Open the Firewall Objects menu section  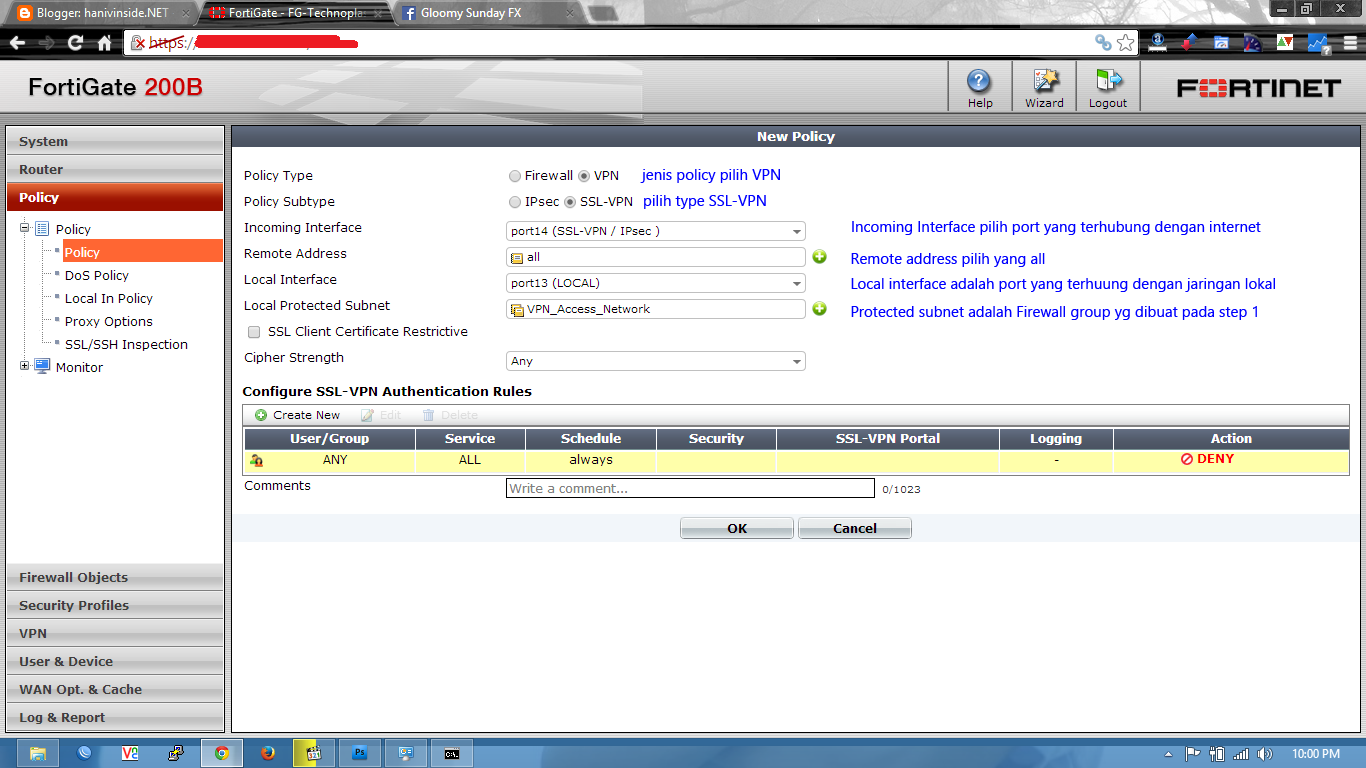coord(115,577)
